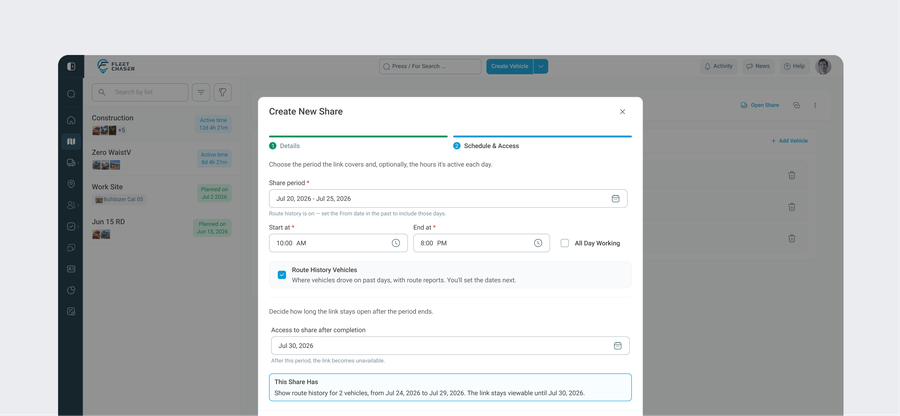Viewport: 900px width, 416px height.
Task: Open the user profile avatar
Action: (x=823, y=67)
